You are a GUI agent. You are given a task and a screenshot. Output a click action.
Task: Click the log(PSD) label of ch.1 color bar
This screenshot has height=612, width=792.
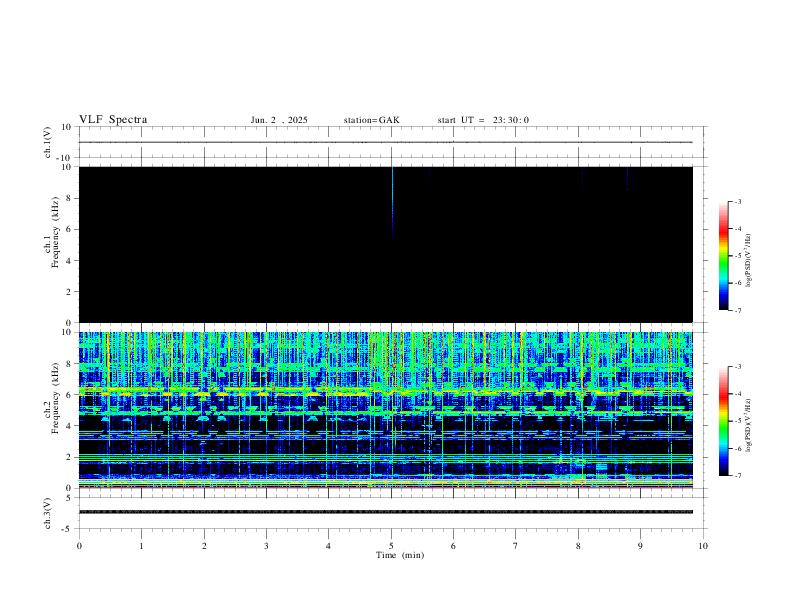point(748,261)
